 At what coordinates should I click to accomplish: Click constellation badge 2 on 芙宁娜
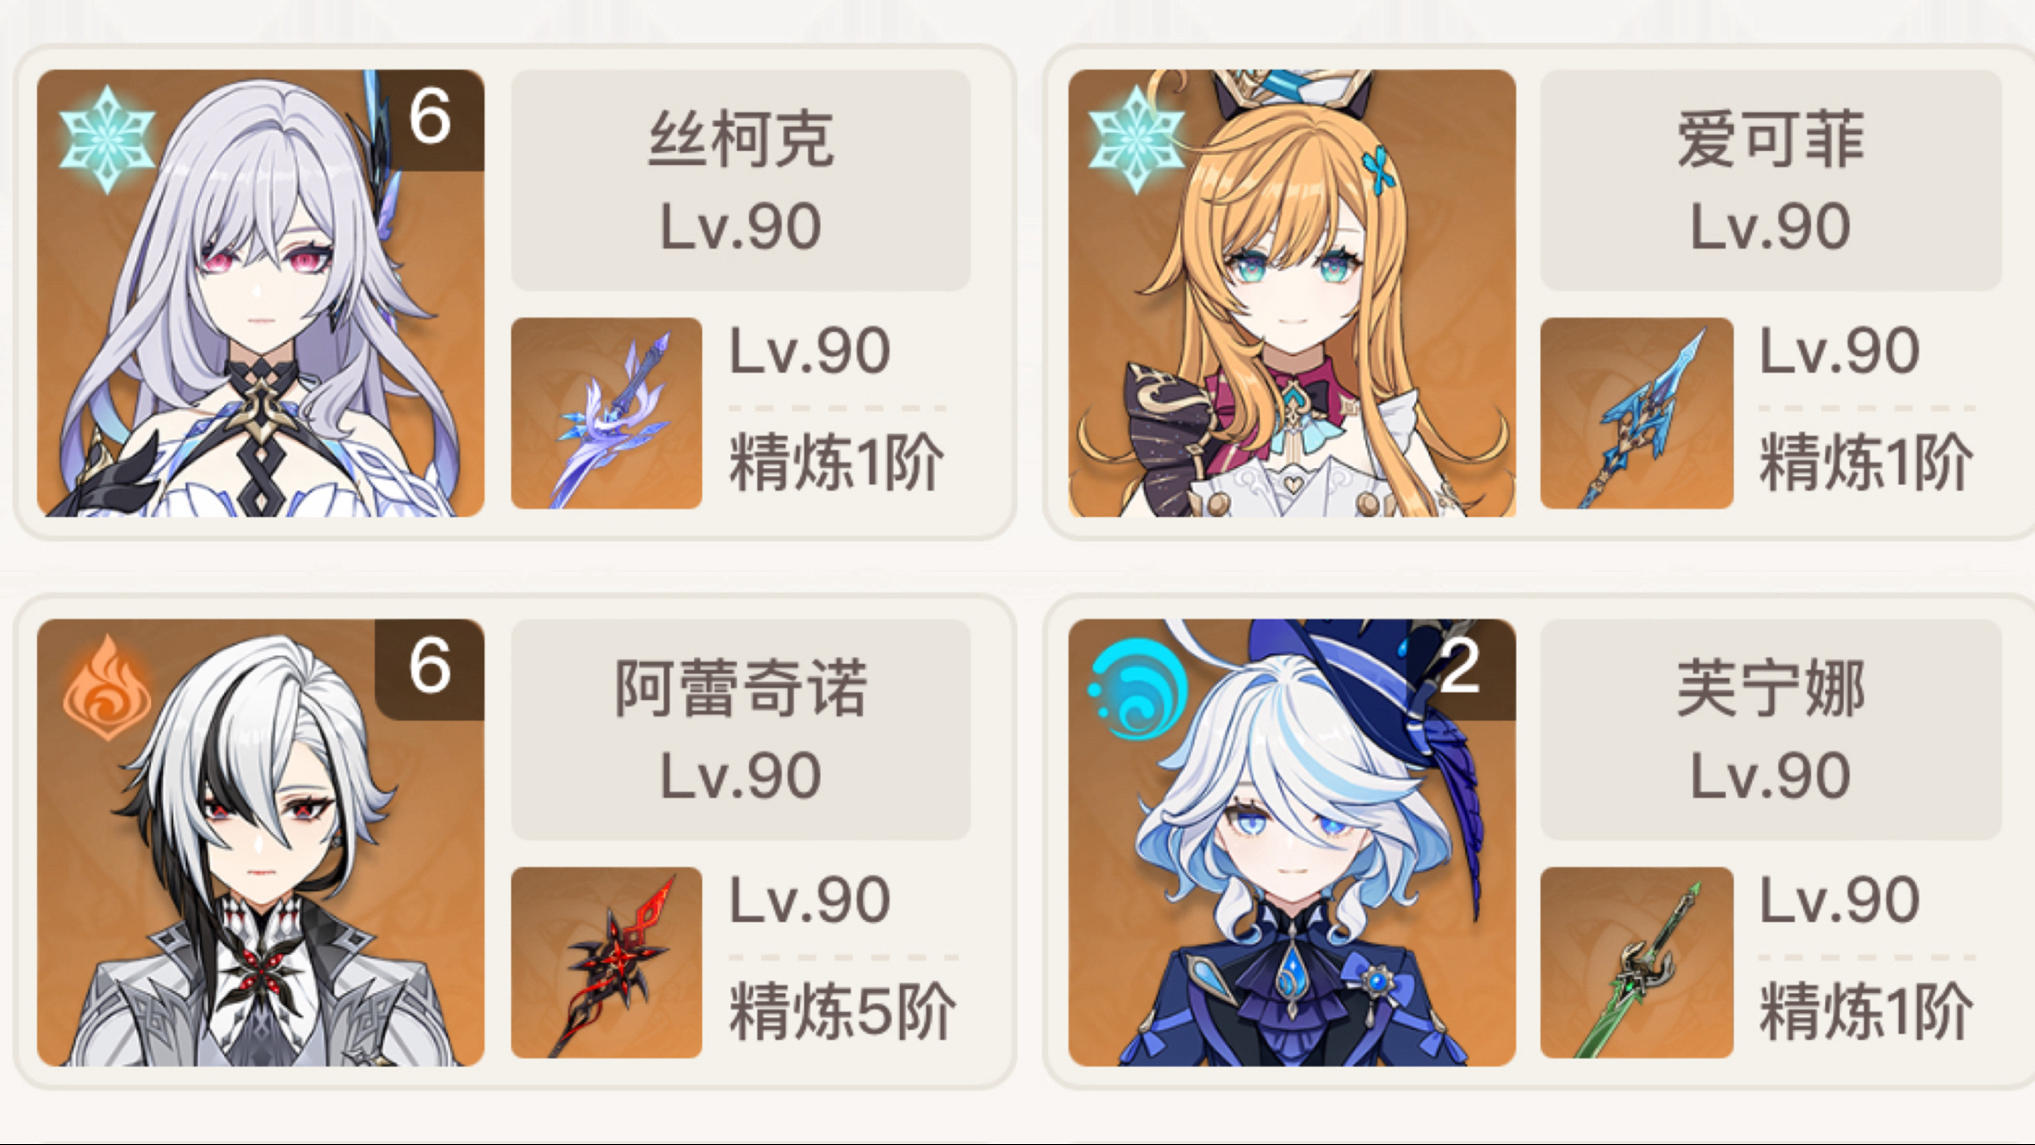point(1460,668)
